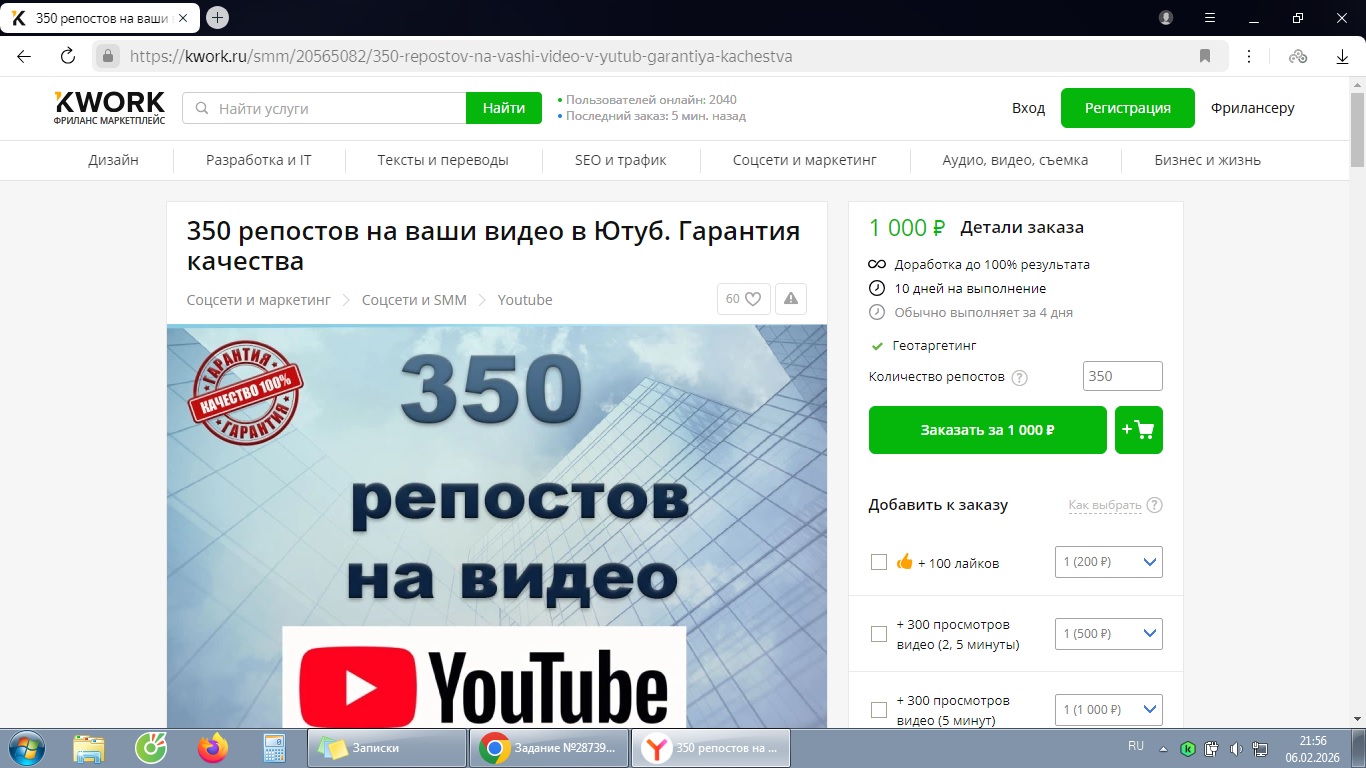
Task: Click the Вход login link
Action: point(1028,108)
